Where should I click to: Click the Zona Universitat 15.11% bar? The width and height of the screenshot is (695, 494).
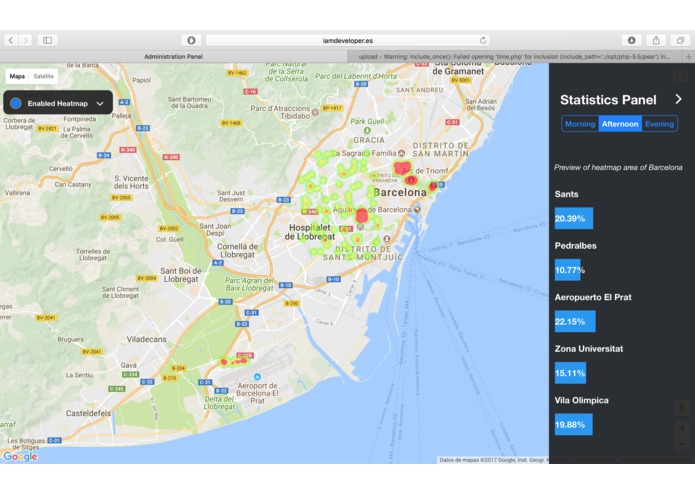pyautogui.click(x=570, y=373)
